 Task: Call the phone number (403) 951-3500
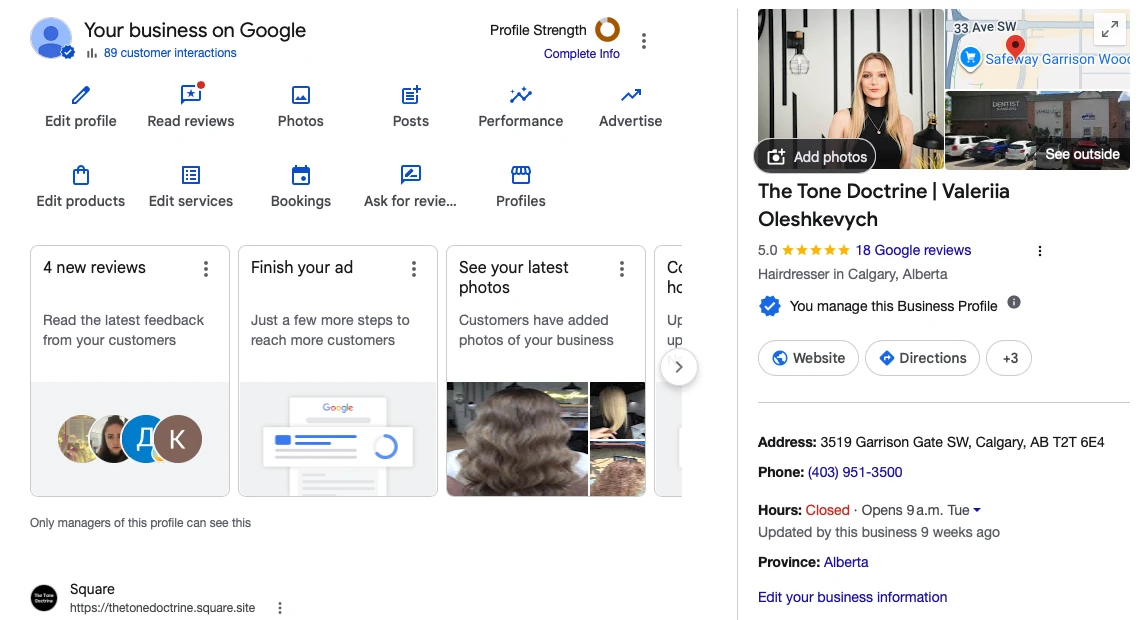coord(854,472)
